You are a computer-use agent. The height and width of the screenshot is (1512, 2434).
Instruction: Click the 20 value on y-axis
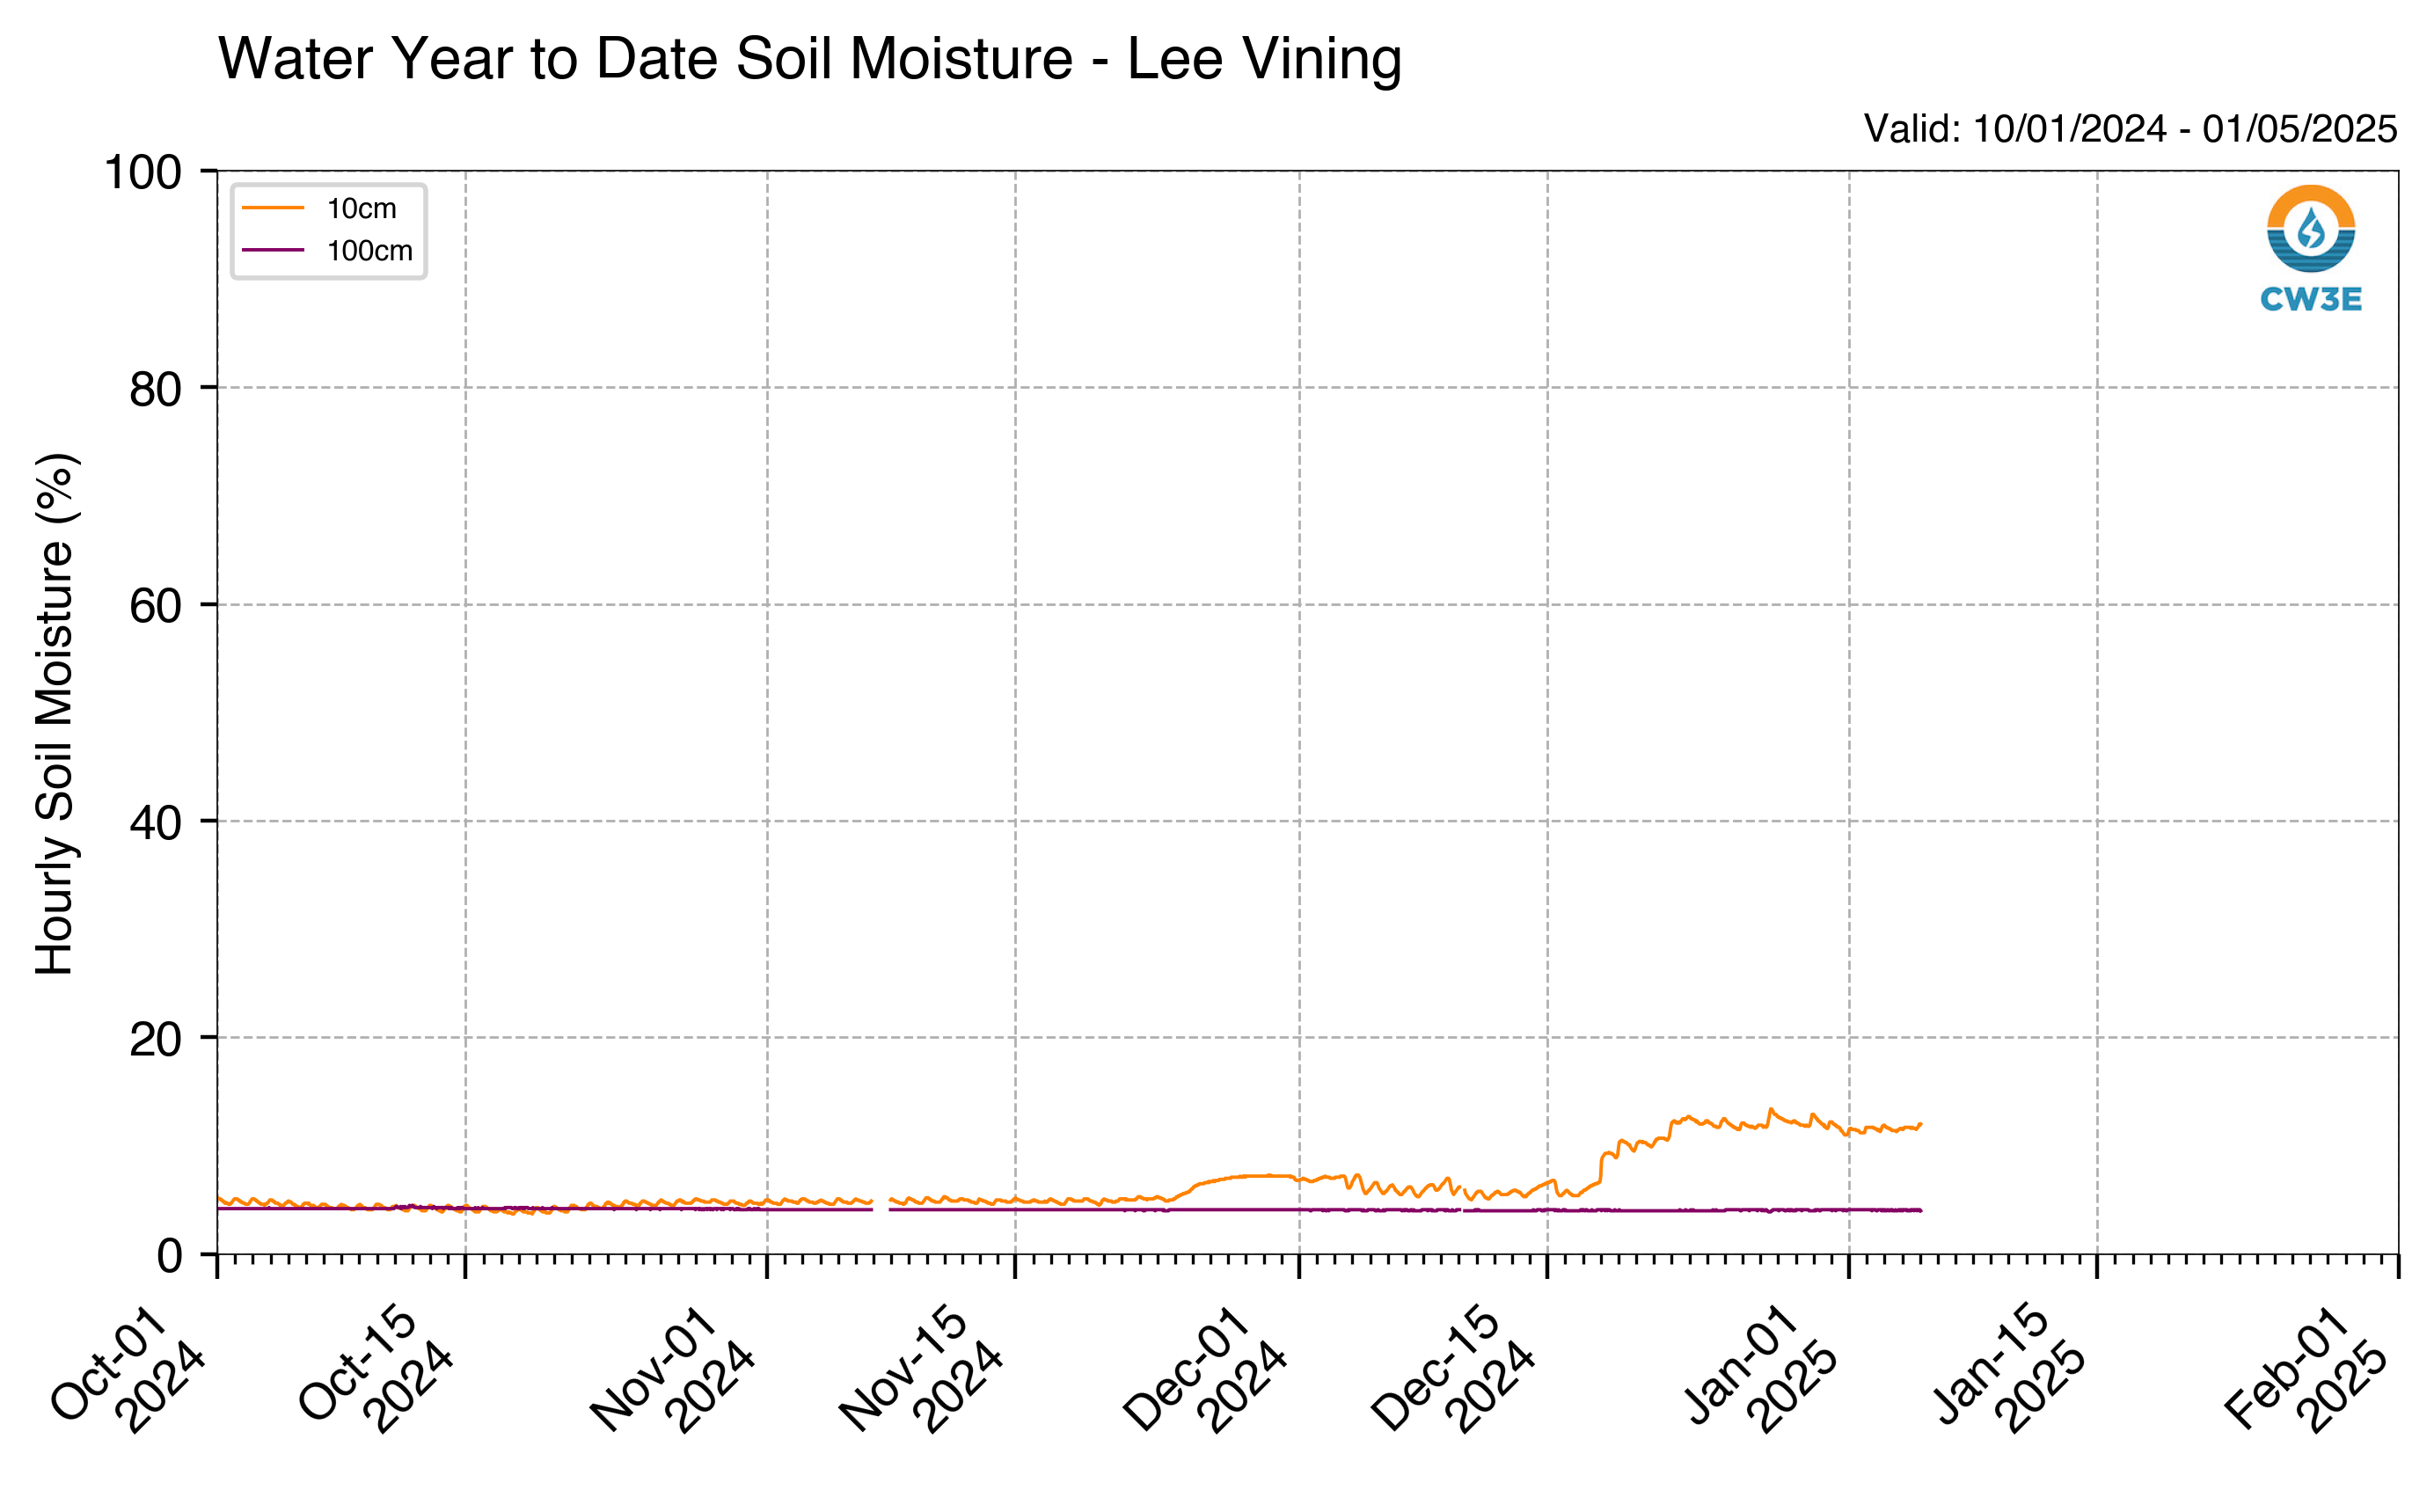(x=156, y=1039)
